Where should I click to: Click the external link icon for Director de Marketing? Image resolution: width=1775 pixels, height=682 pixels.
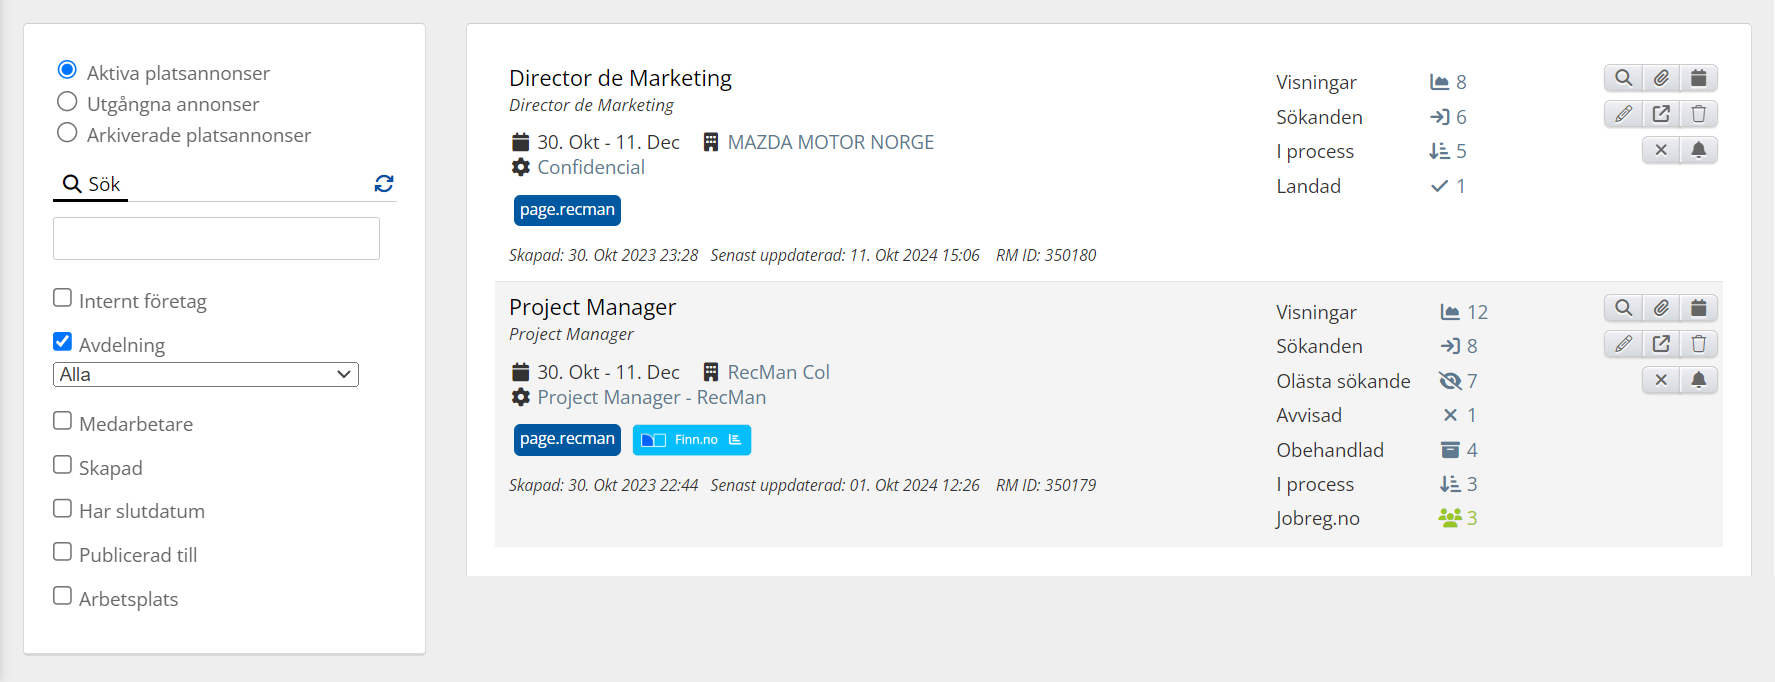(x=1661, y=114)
